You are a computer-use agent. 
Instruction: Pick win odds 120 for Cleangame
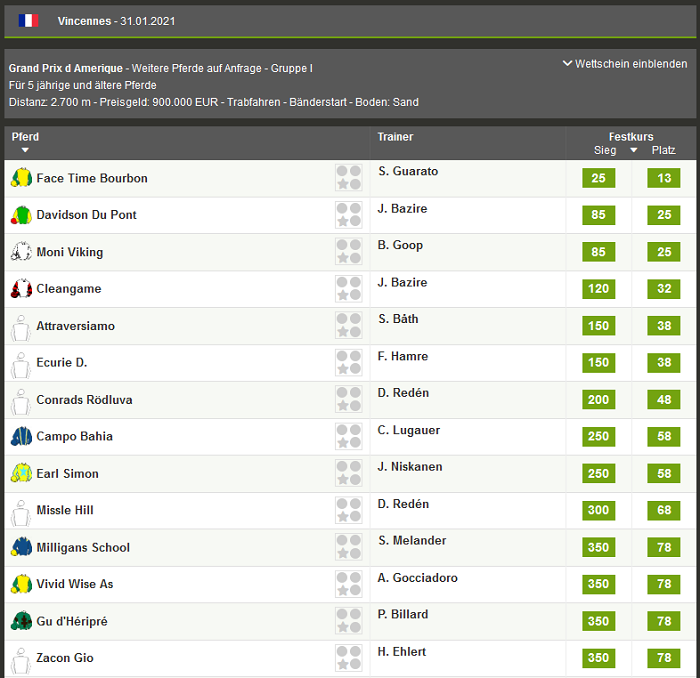598,289
